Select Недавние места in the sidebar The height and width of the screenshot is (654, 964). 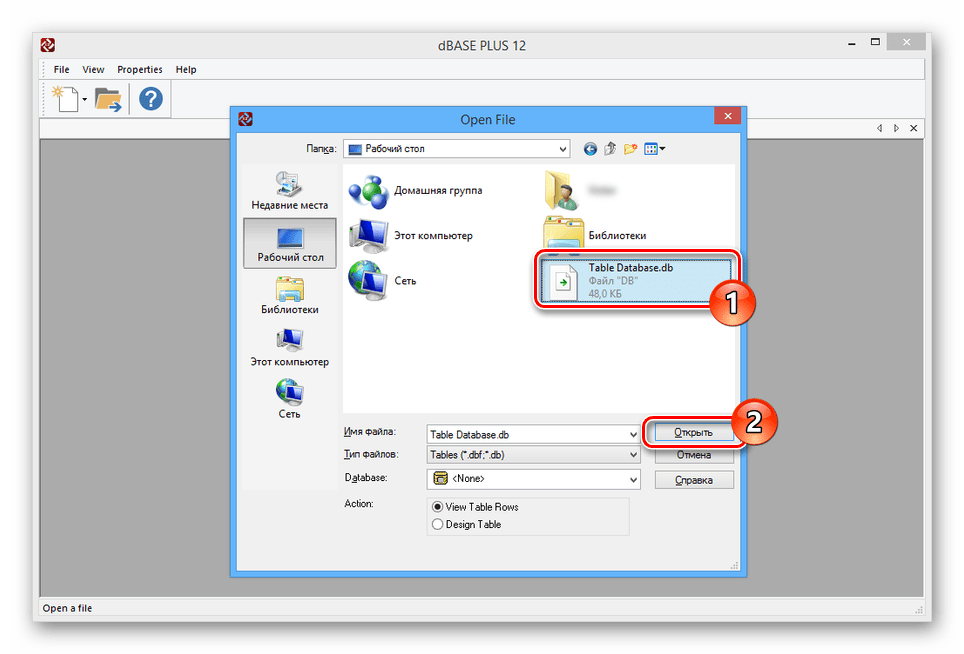pyautogui.click(x=289, y=190)
